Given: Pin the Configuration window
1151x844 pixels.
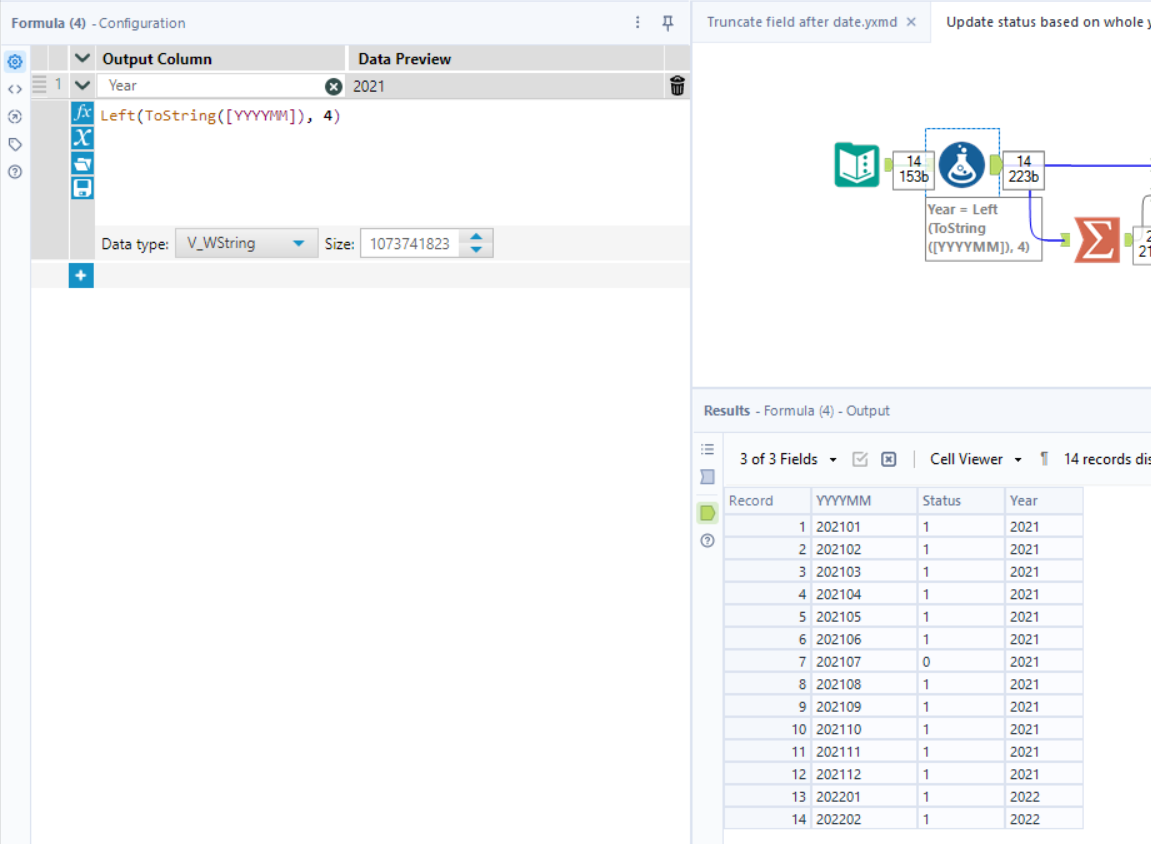Looking at the screenshot, I should (668, 22).
